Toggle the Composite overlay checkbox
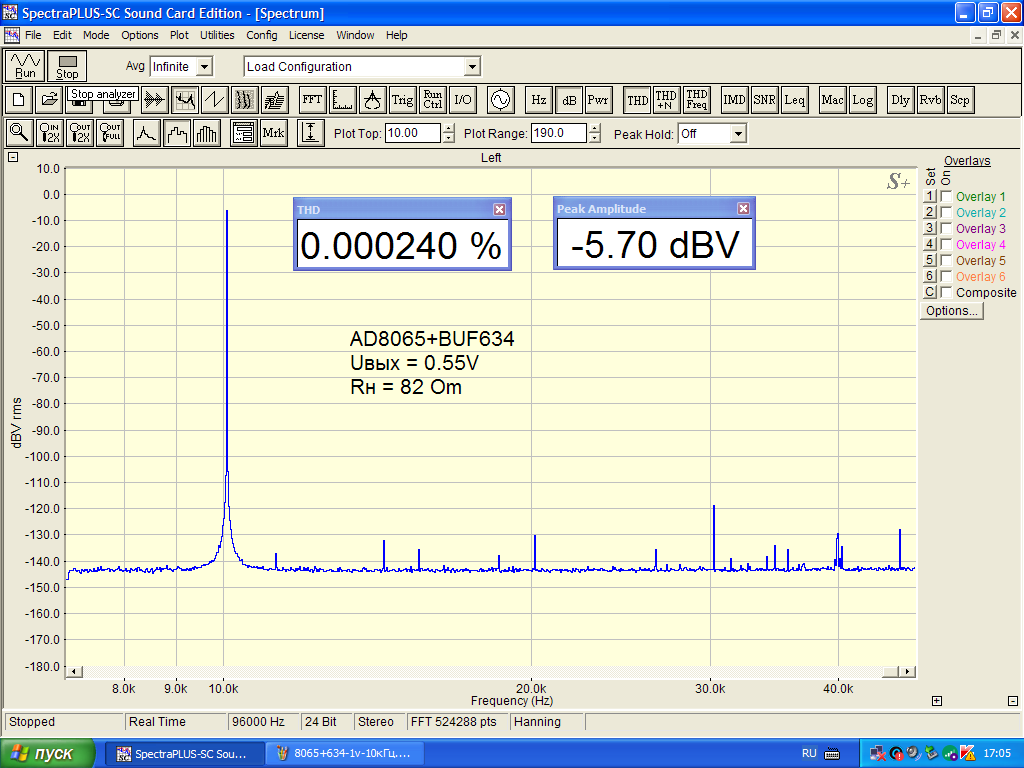This screenshot has height=768, width=1024. (946, 293)
